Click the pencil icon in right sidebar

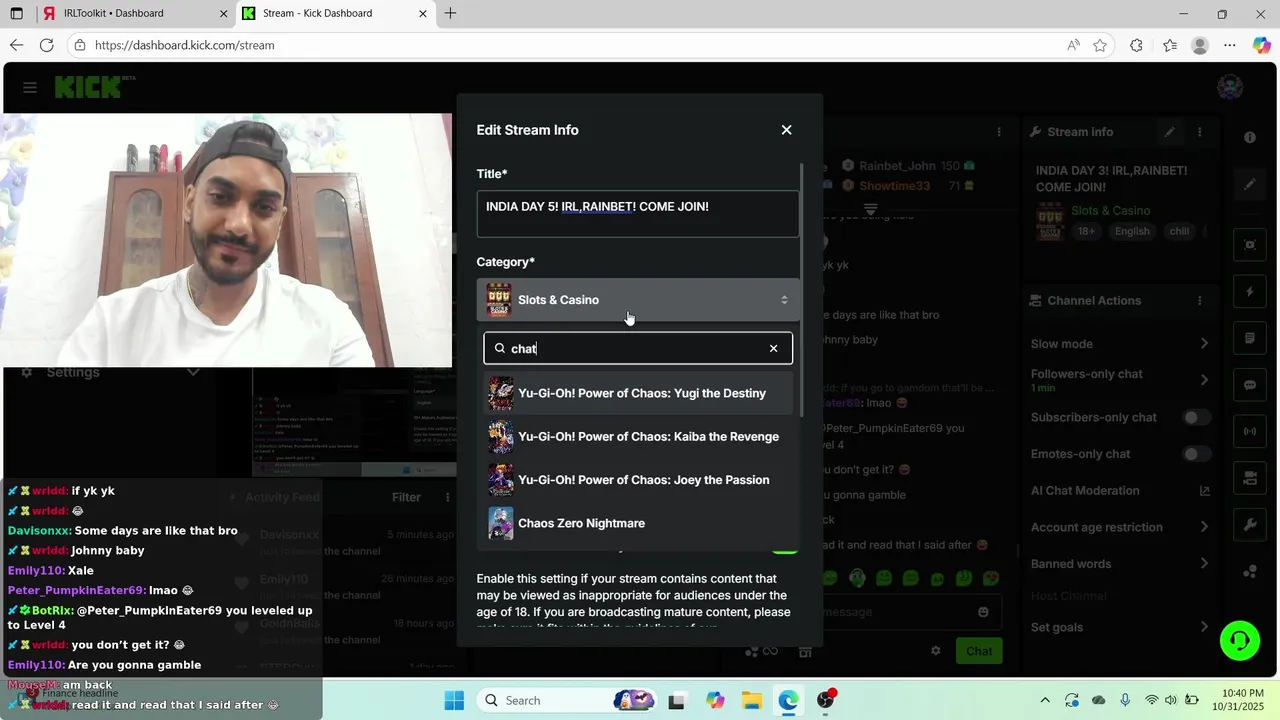coord(1250,185)
